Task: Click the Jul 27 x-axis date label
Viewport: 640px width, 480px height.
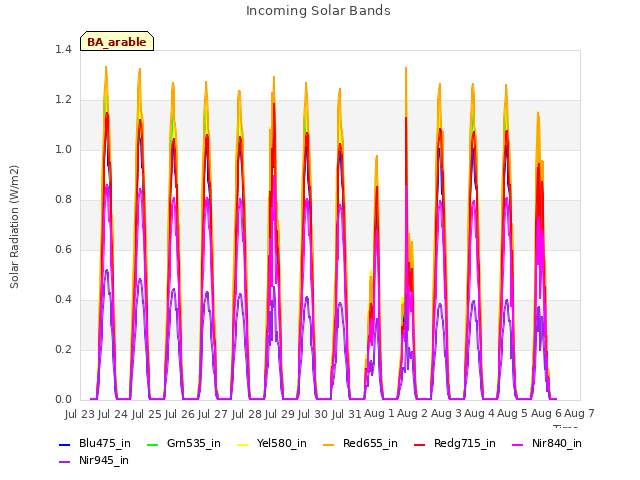Action: (213, 414)
